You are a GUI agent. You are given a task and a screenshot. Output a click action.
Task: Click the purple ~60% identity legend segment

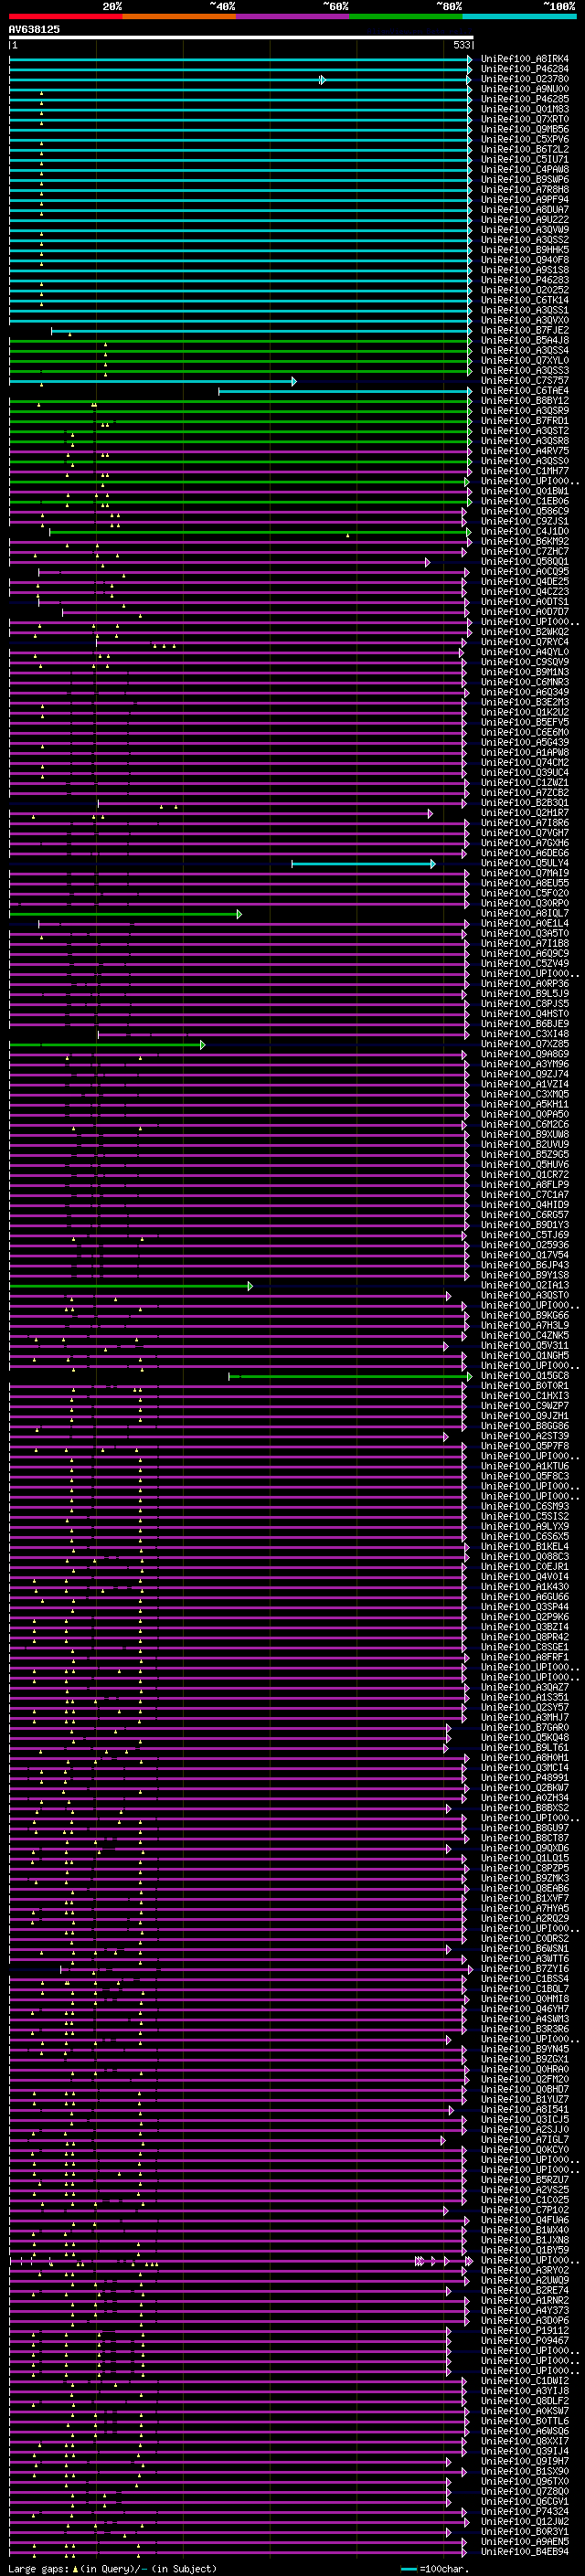[x=293, y=16]
